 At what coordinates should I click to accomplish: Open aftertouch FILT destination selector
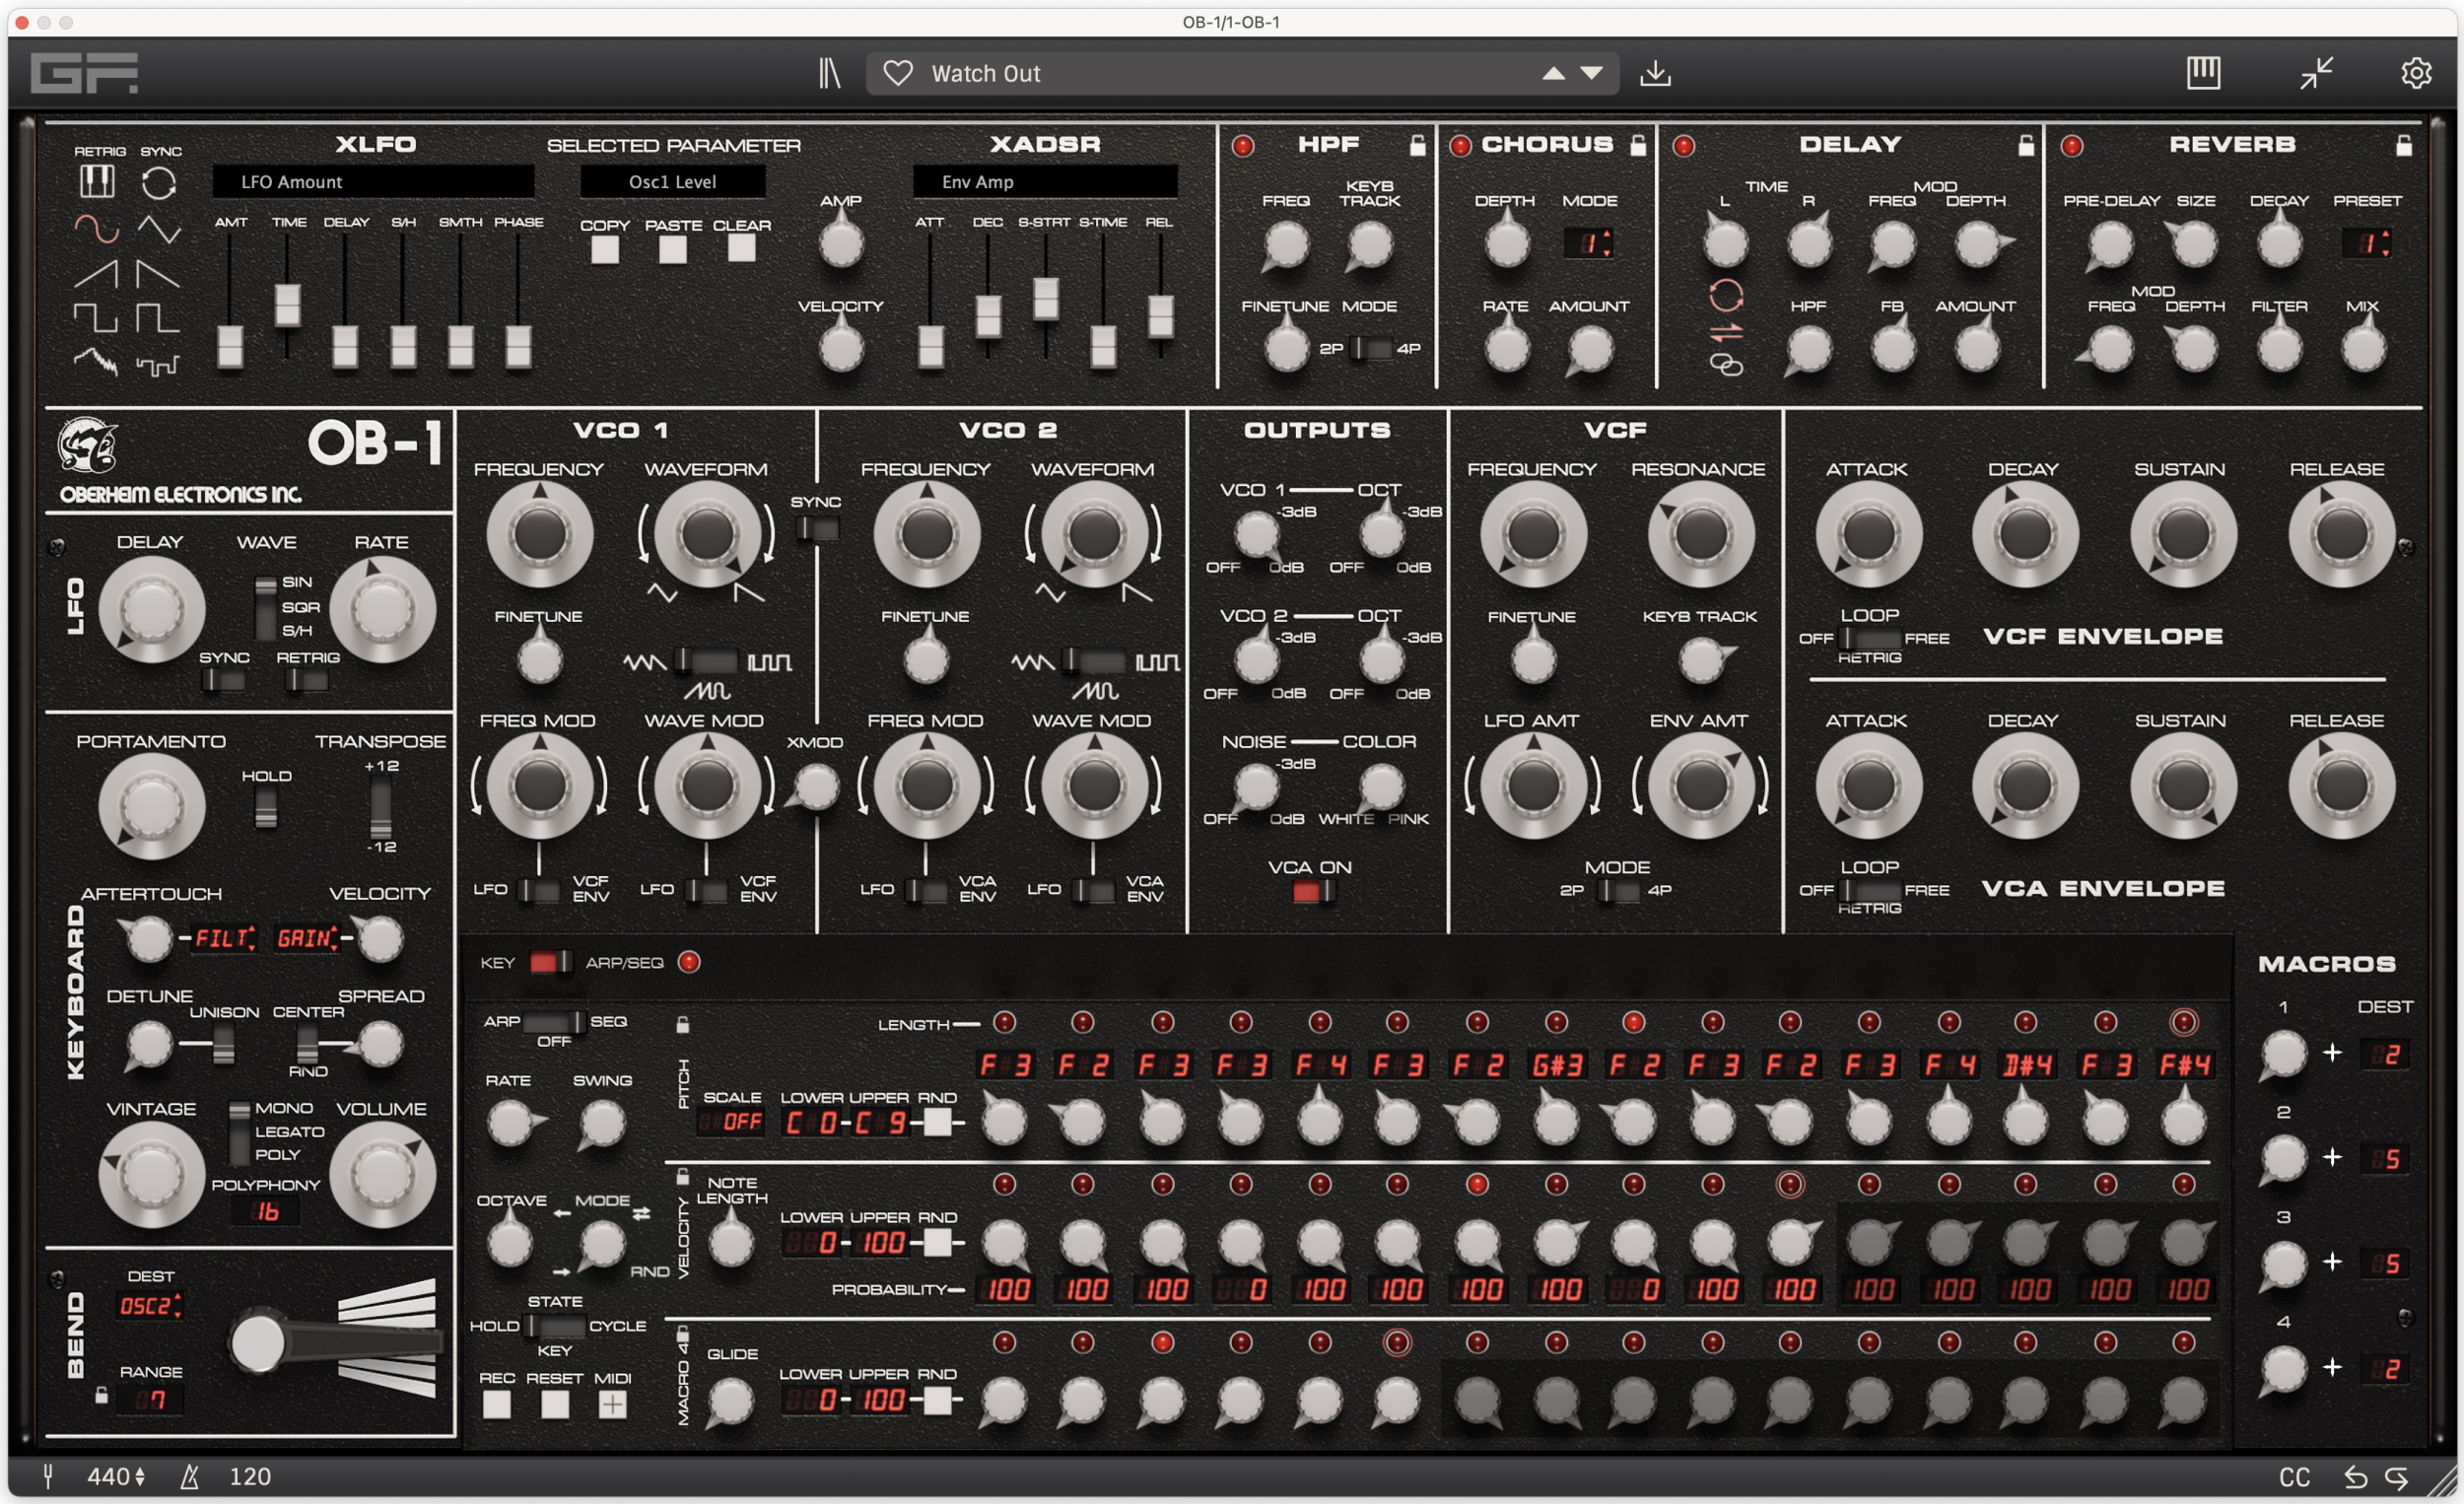point(225,938)
